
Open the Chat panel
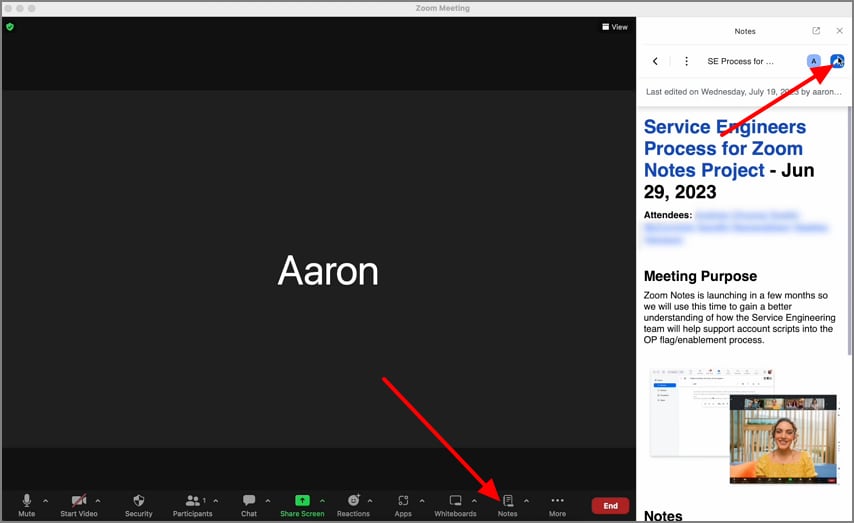[249, 505]
